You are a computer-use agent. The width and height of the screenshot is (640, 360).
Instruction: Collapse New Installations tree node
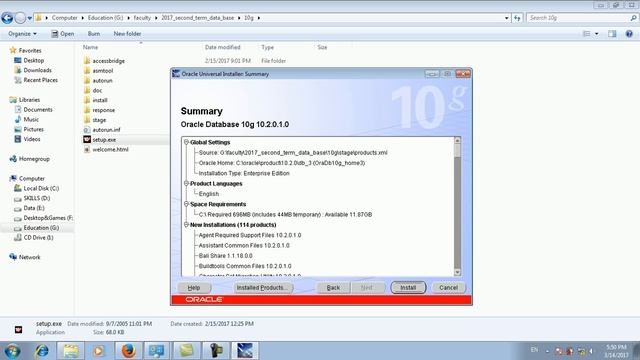coord(186,224)
